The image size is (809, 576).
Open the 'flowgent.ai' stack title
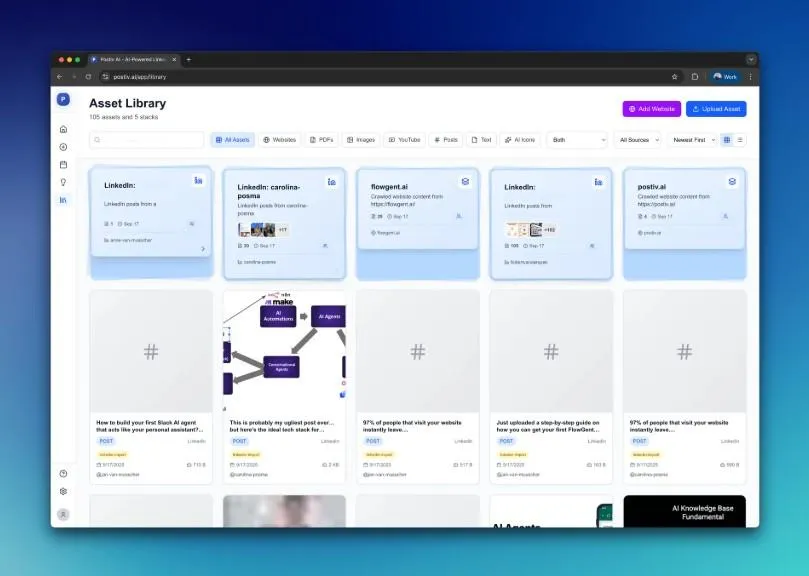(389, 187)
